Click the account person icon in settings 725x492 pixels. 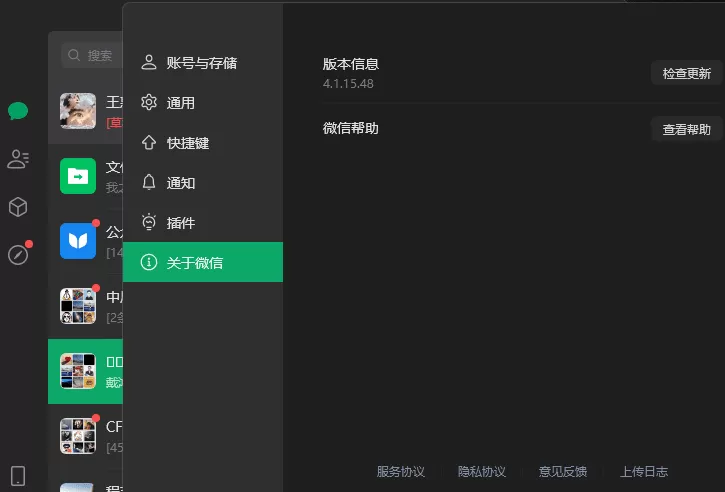pos(148,62)
